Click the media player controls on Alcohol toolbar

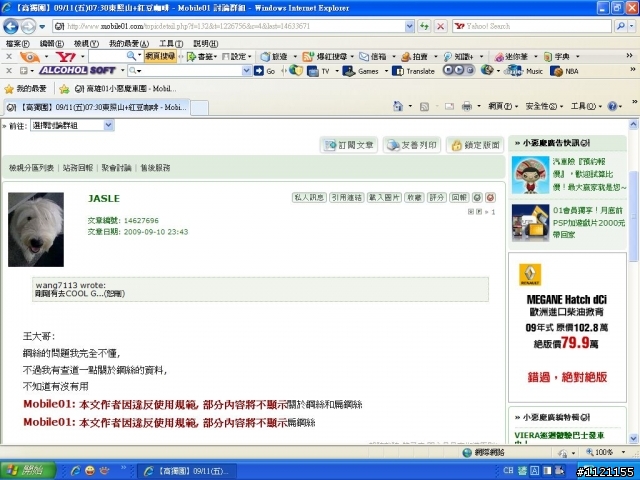459,70
